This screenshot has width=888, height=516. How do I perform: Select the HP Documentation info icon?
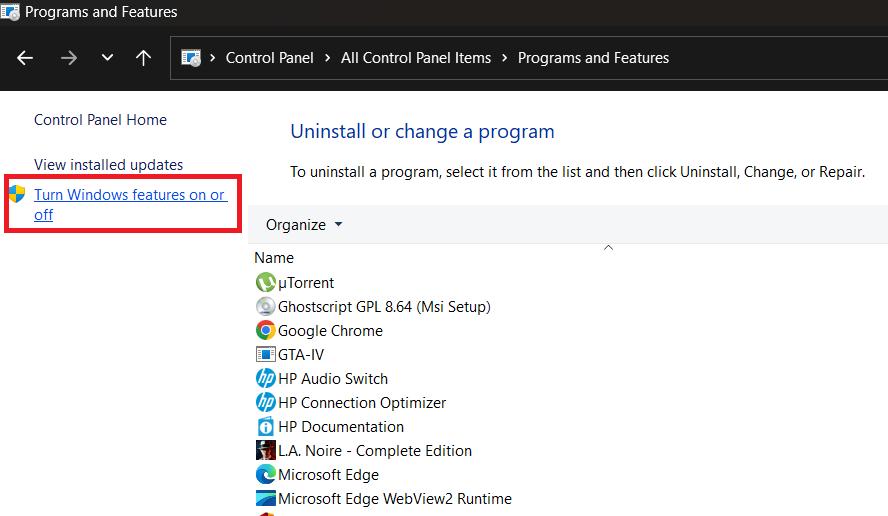pos(265,427)
